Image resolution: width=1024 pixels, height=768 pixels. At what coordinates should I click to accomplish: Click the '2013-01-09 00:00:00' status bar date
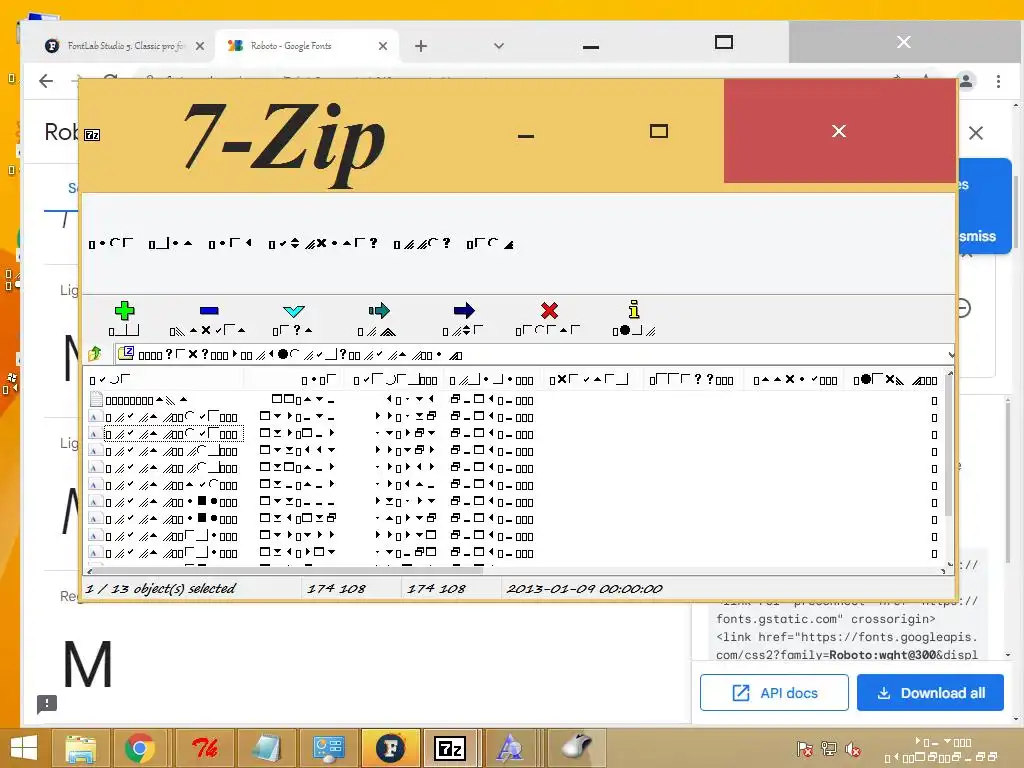[584, 588]
